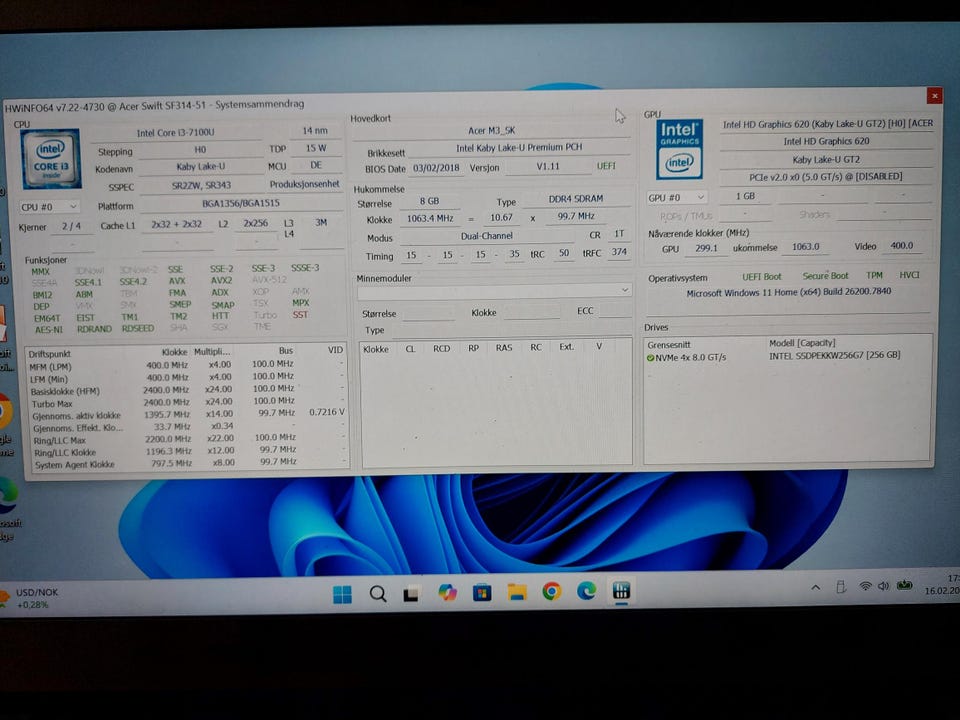Click Acer M3_SK motherboard name
The height and width of the screenshot is (720, 960).
(x=492, y=130)
